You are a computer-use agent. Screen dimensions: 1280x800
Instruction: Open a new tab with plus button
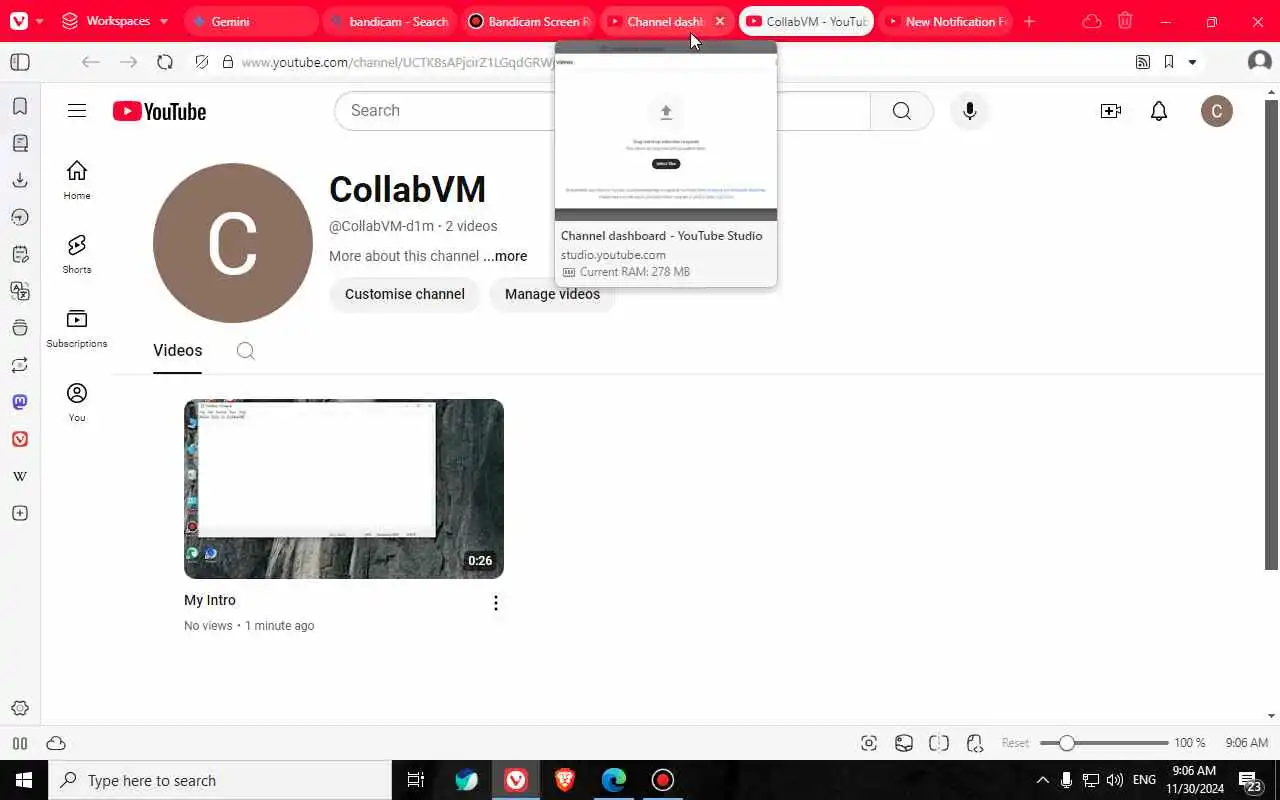point(1029,21)
